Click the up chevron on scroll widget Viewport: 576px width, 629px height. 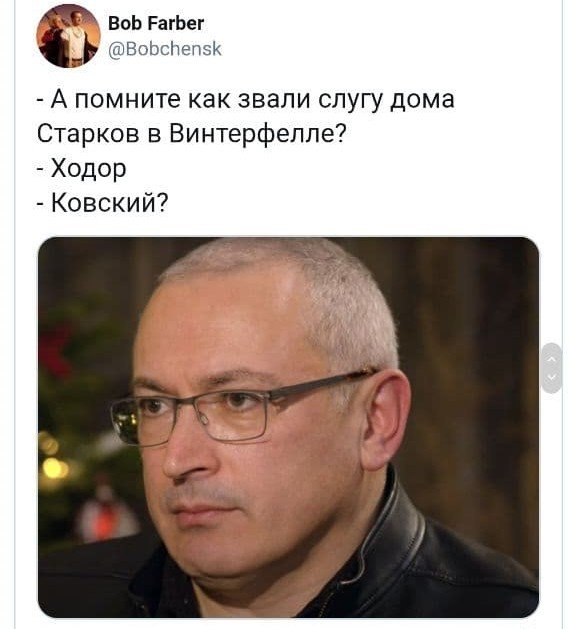[x=552, y=359]
